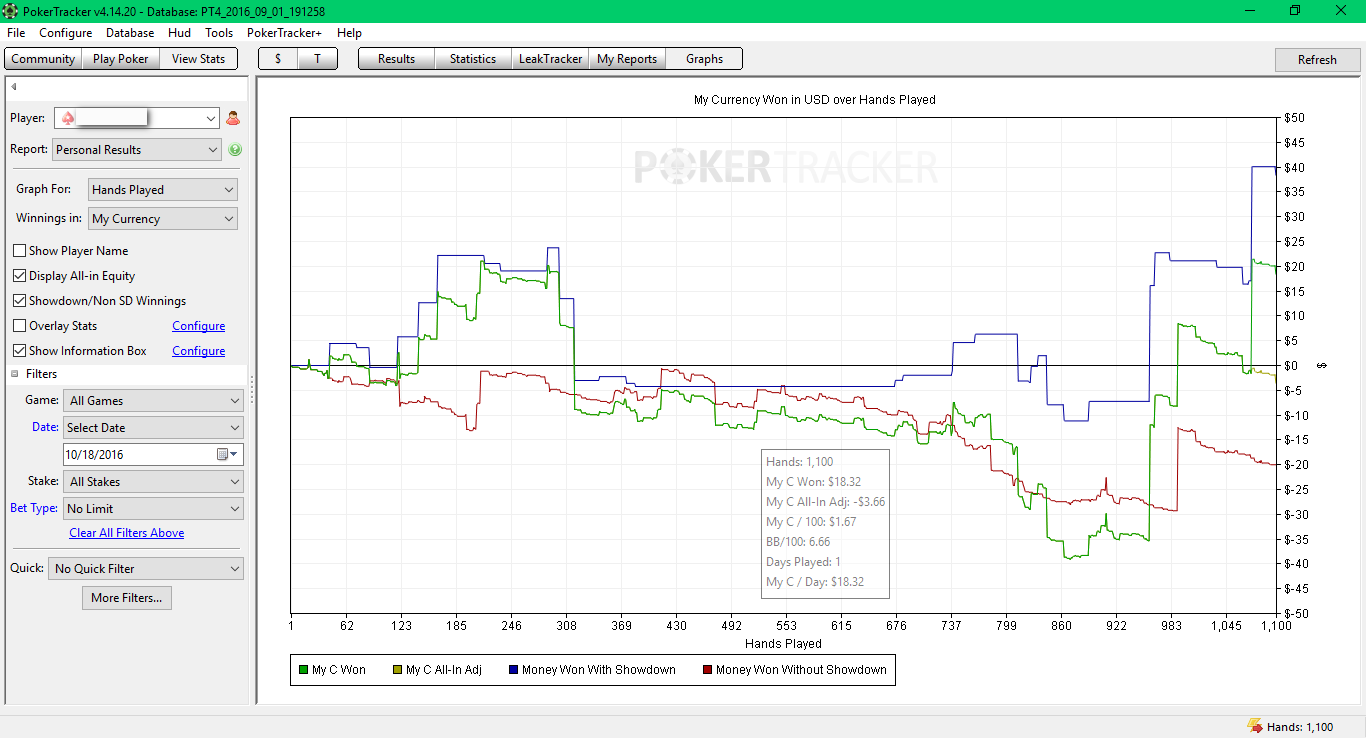The height and width of the screenshot is (738, 1366).
Task: Click the '1,045' x-axis tick label
Action: click(1226, 626)
